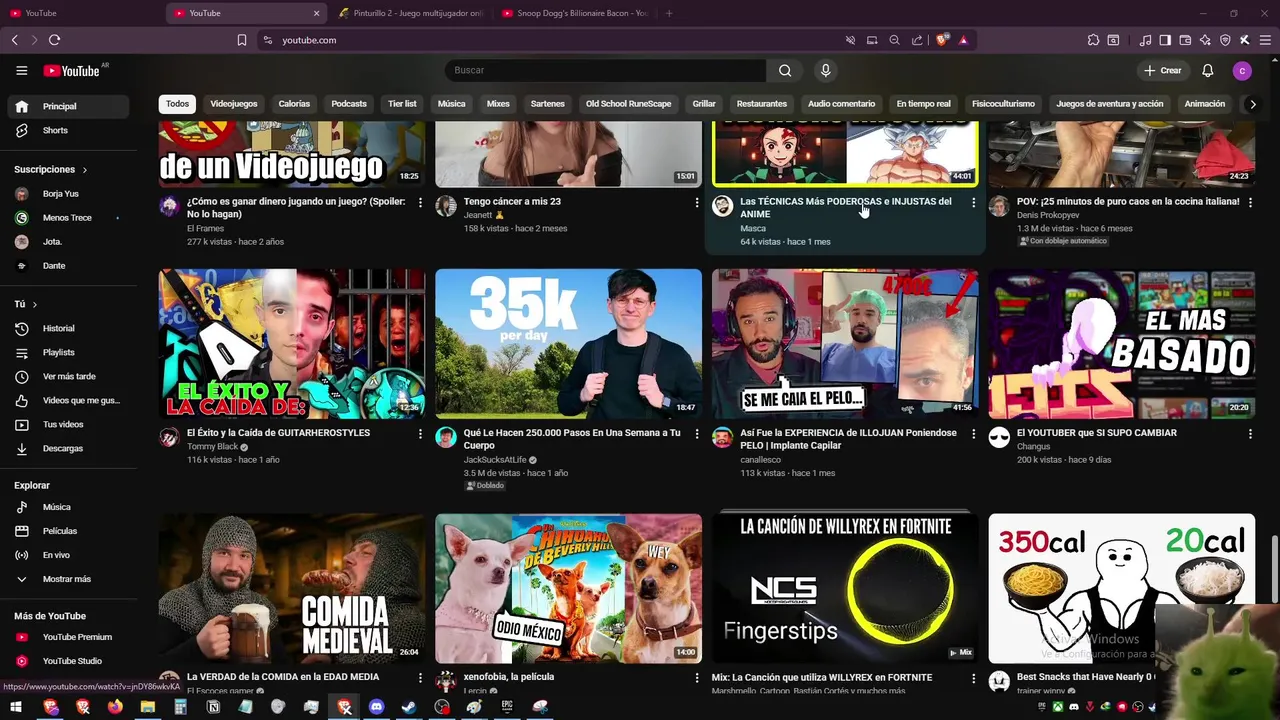Viewport: 1280px width, 720px height.
Task: Open YouTube Studio link
Action: [x=68, y=661]
